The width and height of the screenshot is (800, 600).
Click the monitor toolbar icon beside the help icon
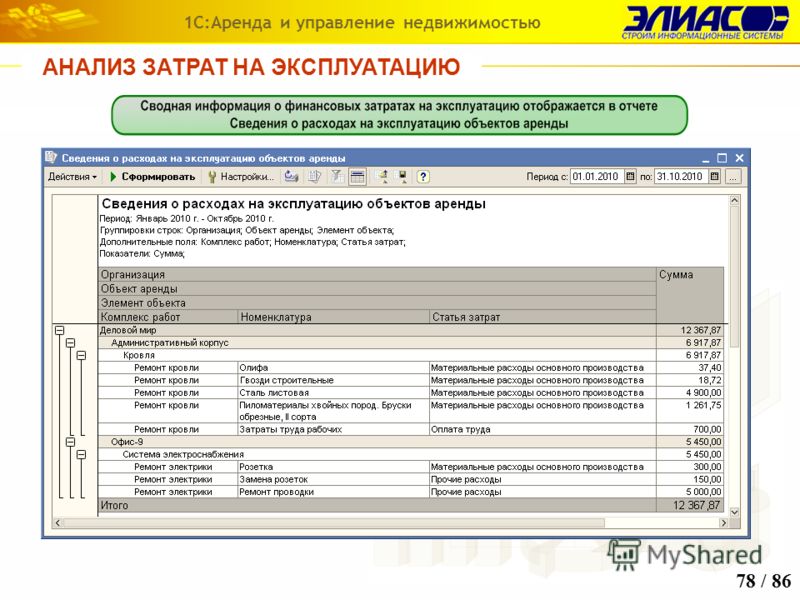(x=403, y=177)
